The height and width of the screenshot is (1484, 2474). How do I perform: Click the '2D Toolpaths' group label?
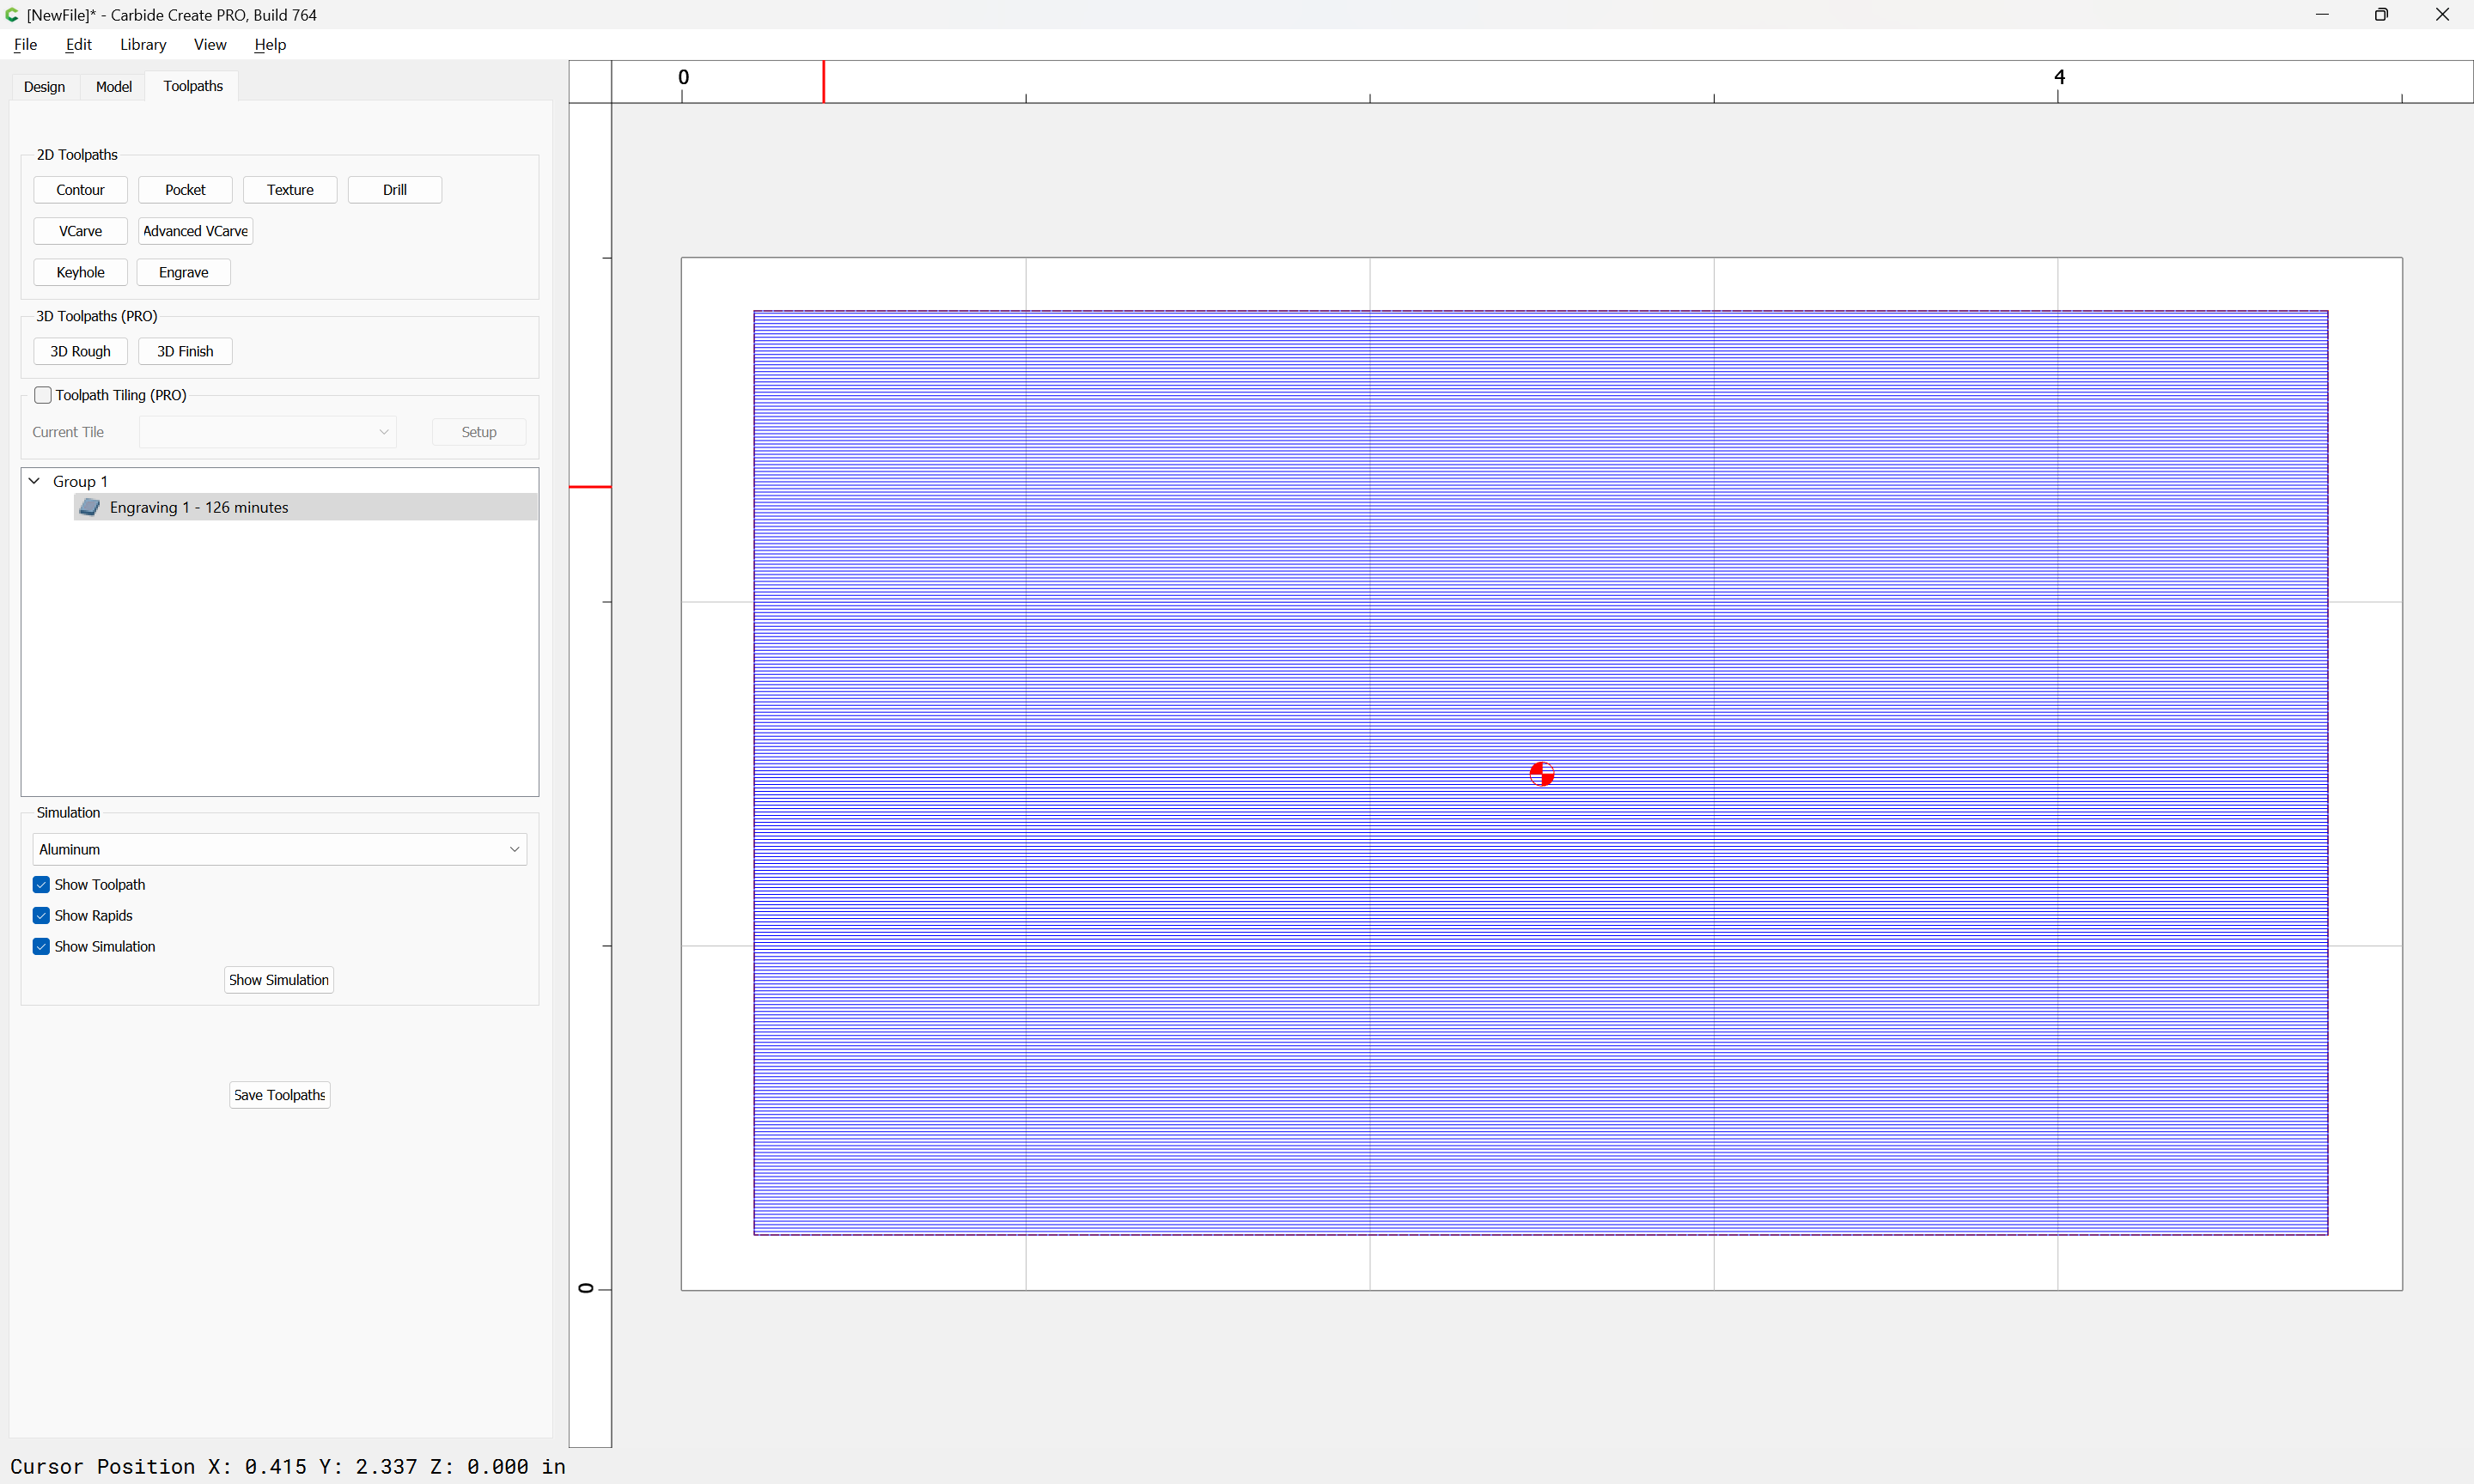point(77,155)
